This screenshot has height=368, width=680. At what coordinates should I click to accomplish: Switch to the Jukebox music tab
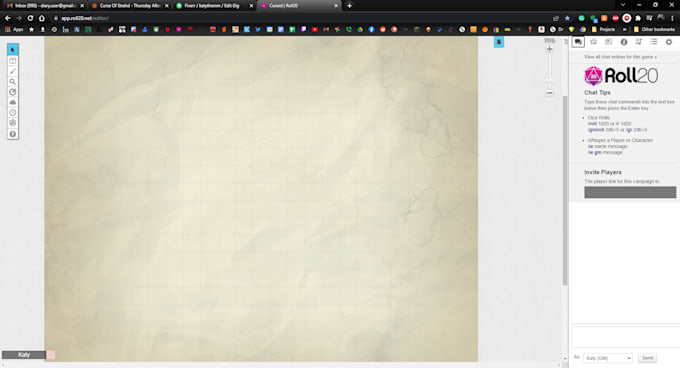coord(639,42)
